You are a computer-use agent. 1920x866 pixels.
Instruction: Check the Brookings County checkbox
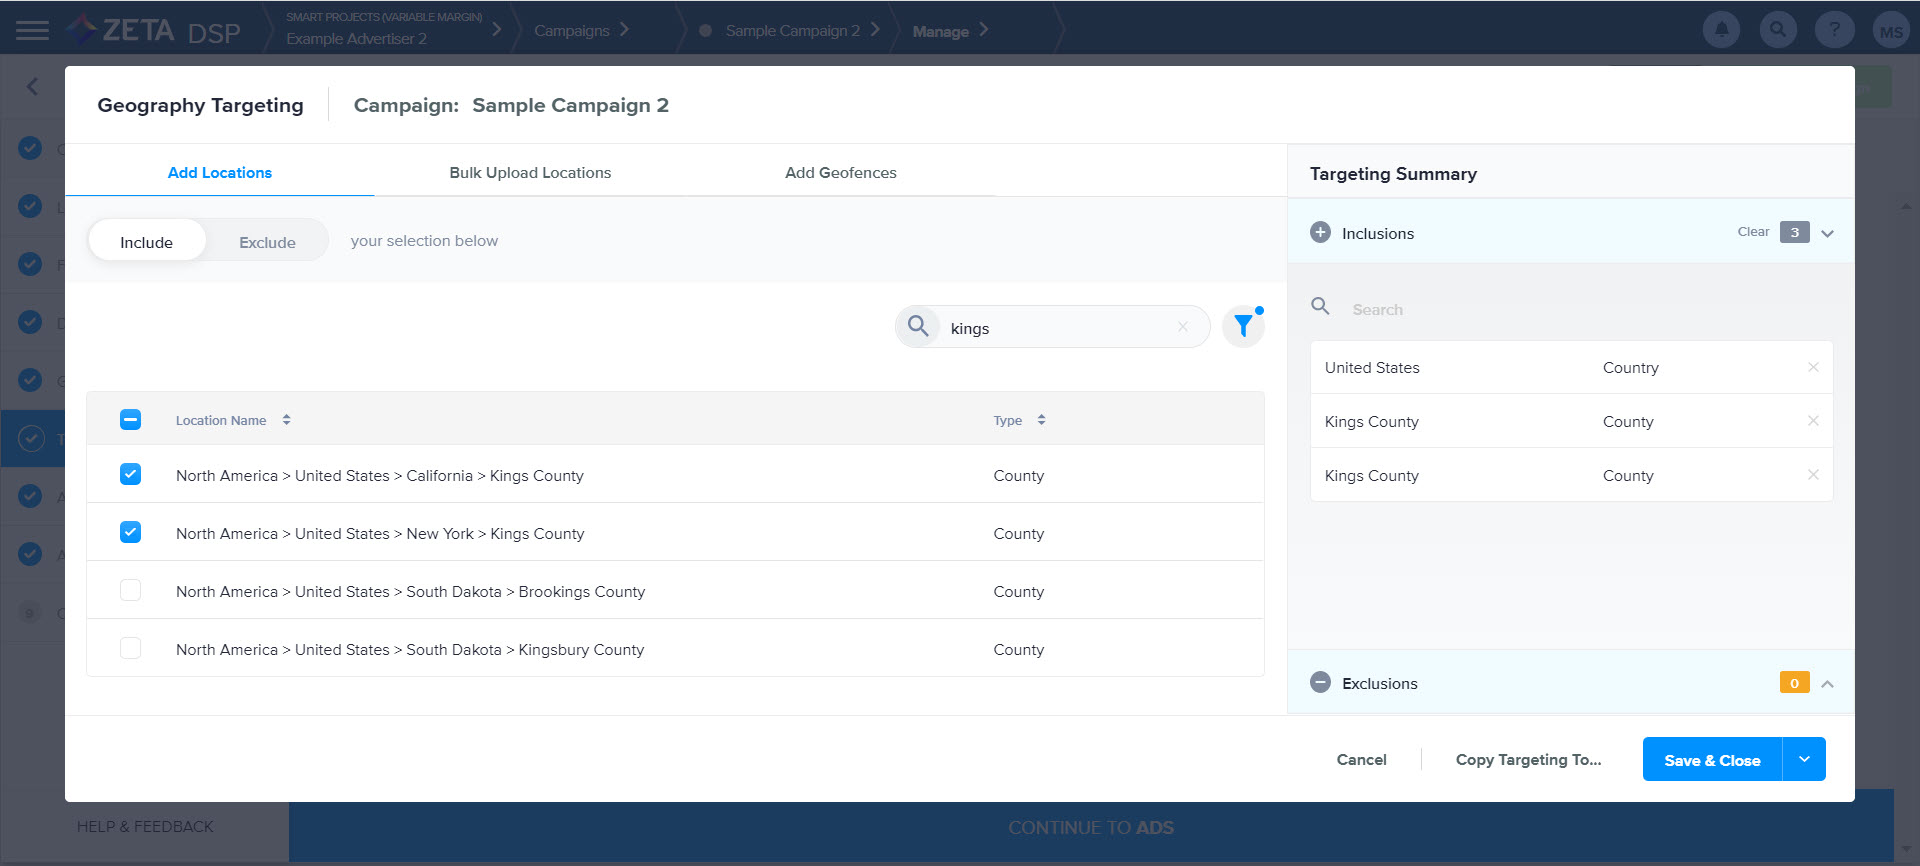[130, 590]
